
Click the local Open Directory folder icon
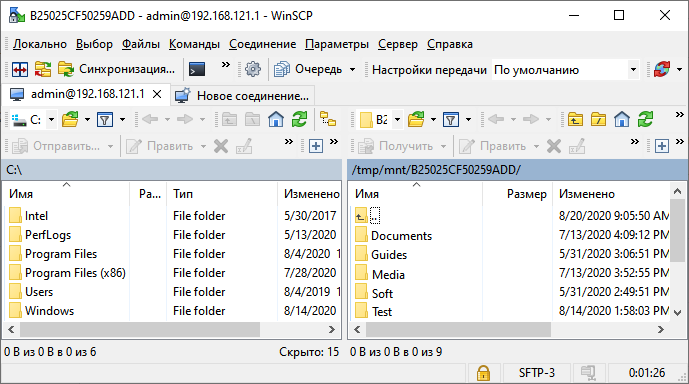click(70, 120)
